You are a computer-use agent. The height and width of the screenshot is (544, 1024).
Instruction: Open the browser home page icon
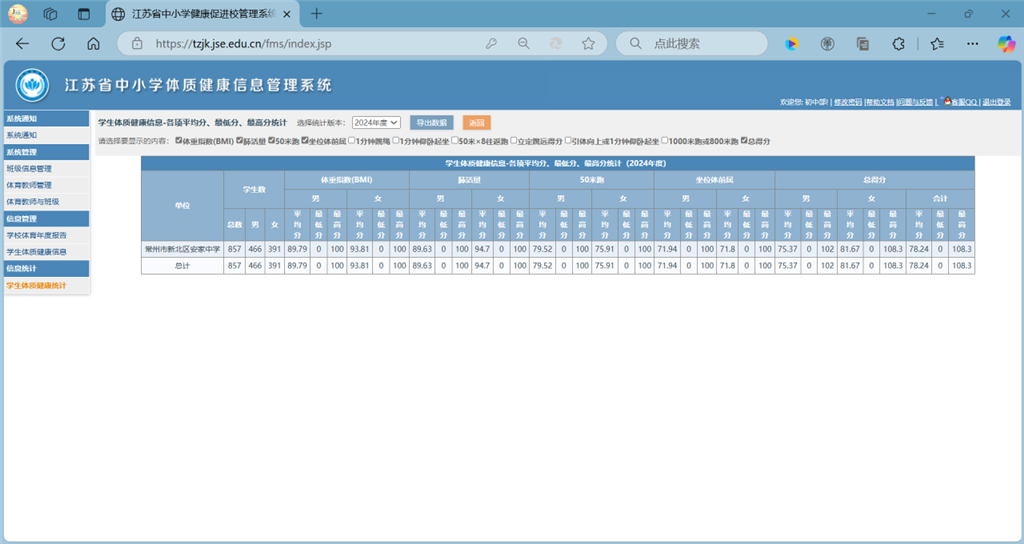[93, 44]
